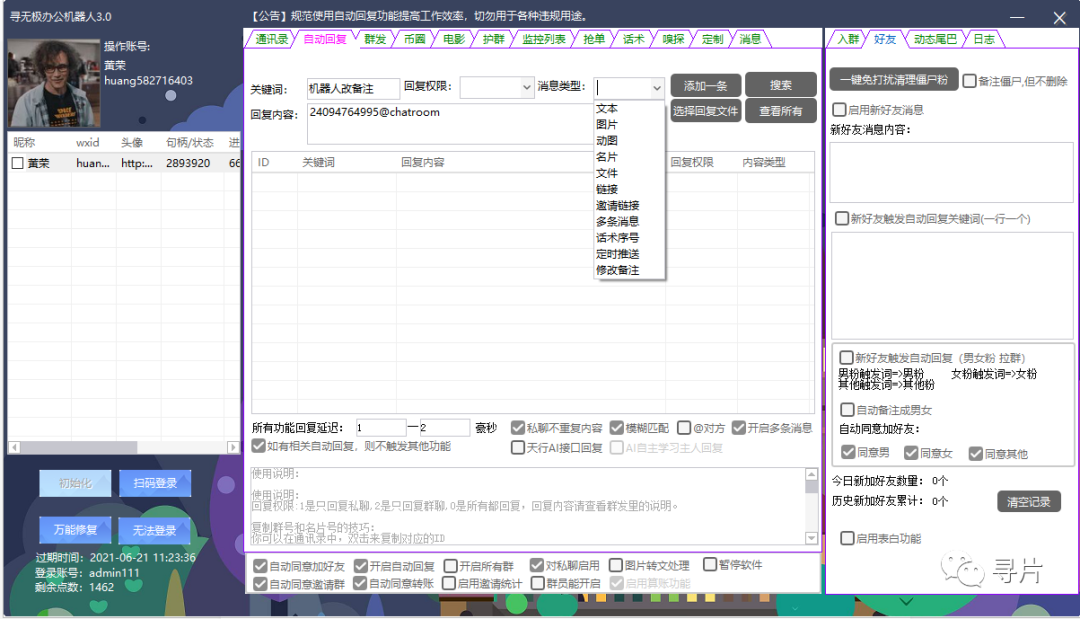Click the 清空记录 button
This screenshot has width=1080, height=619.
pyautogui.click(x=1028, y=502)
